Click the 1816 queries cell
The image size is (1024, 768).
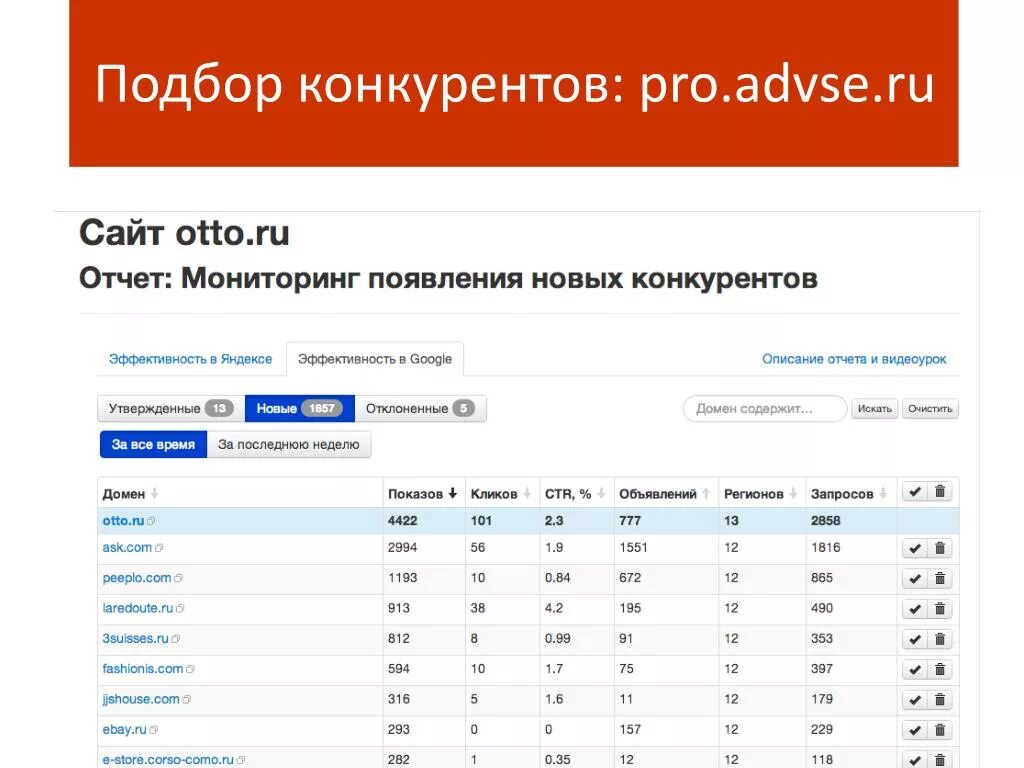pos(825,548)
